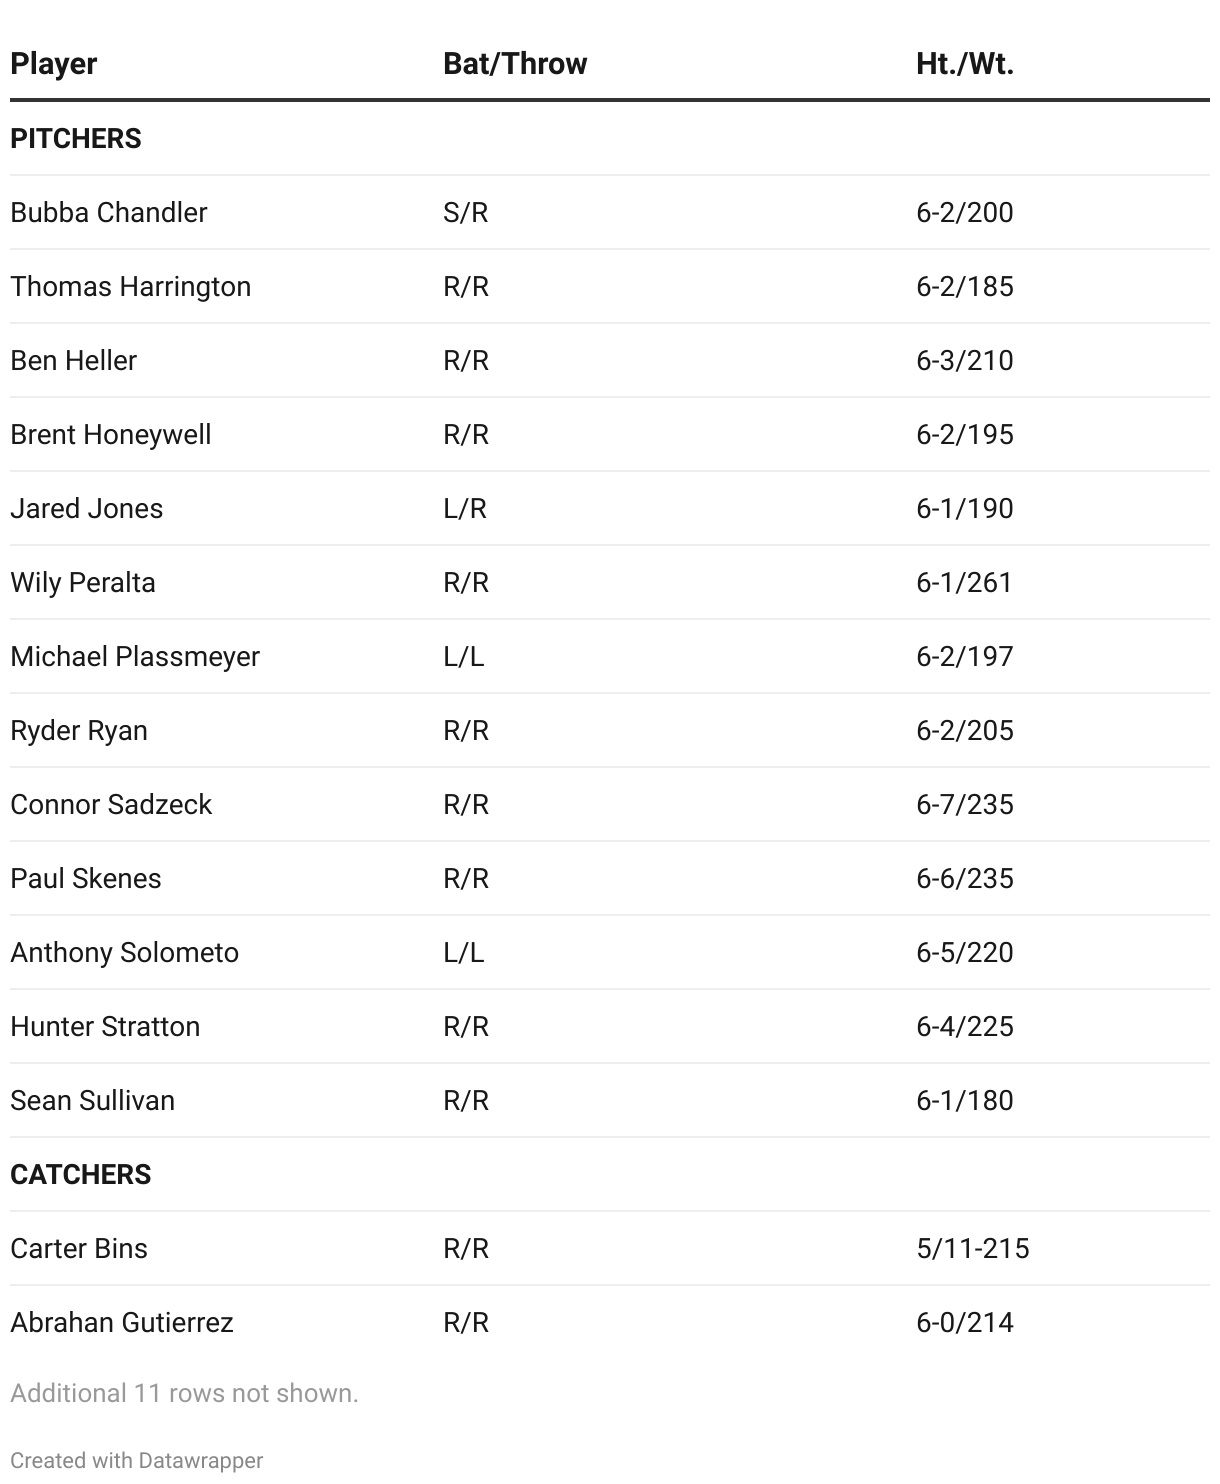Click Ryder Ryan's name

pyautogui.click(x=79, y=730)
